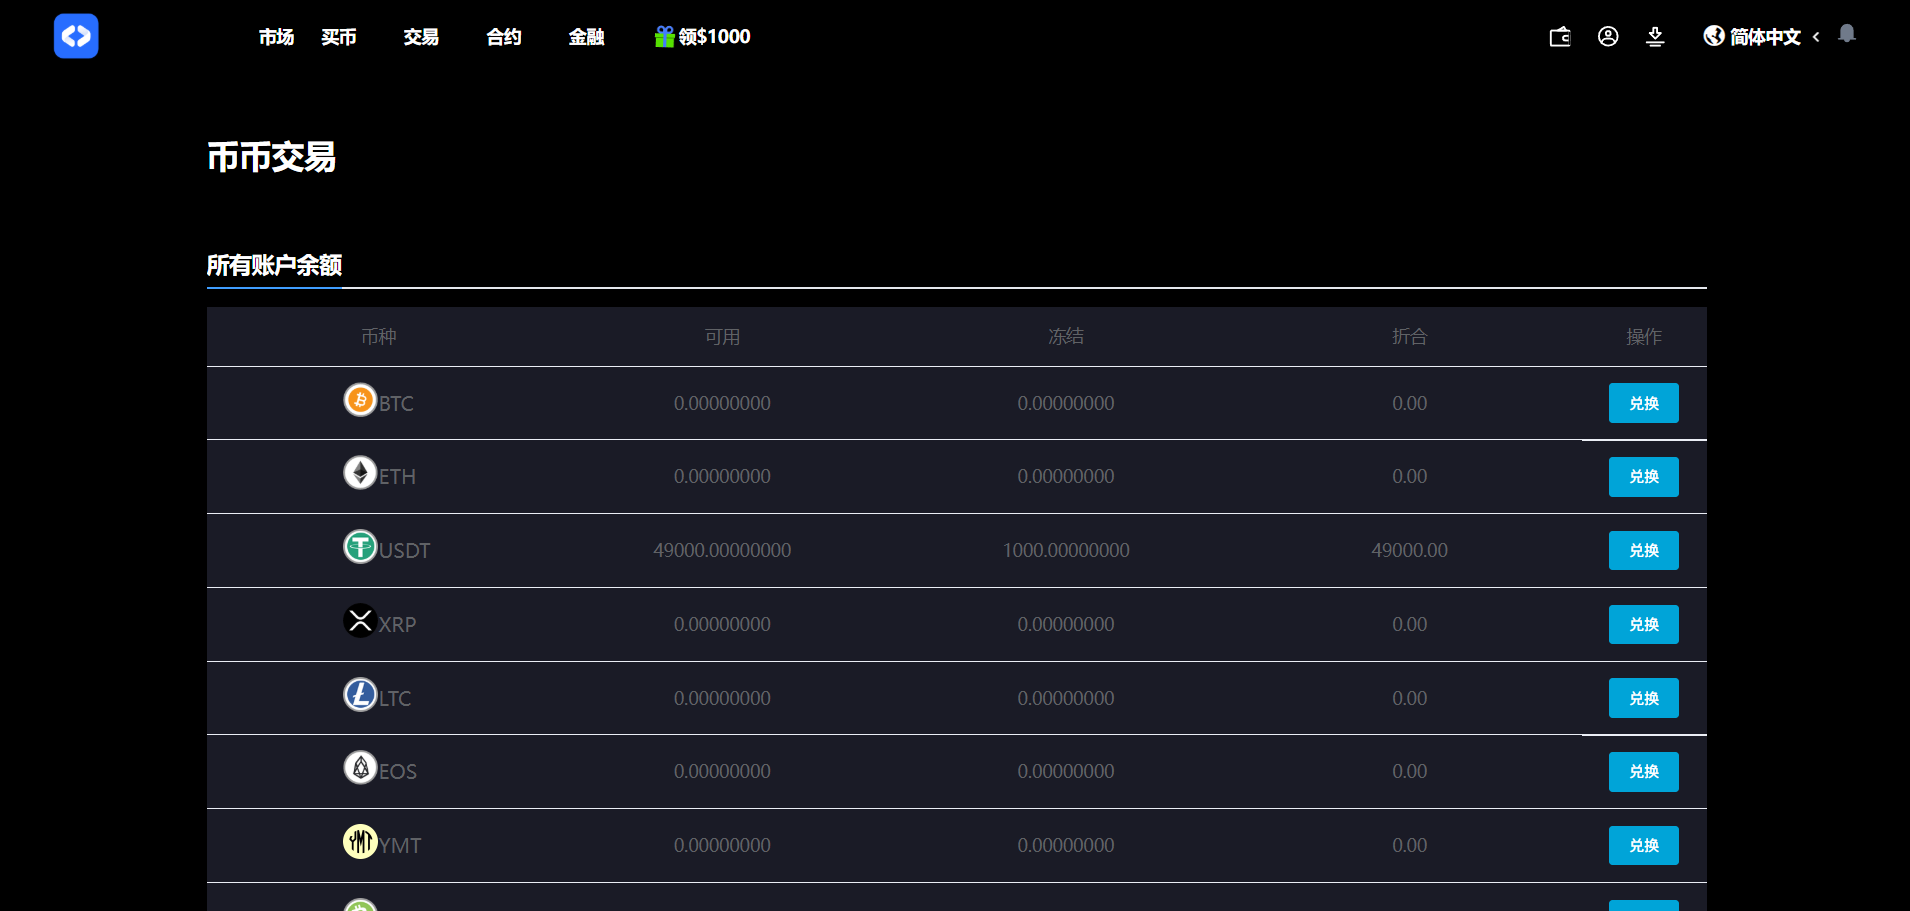Click the USDT Tether coin icon

click(x=360, y=547)
